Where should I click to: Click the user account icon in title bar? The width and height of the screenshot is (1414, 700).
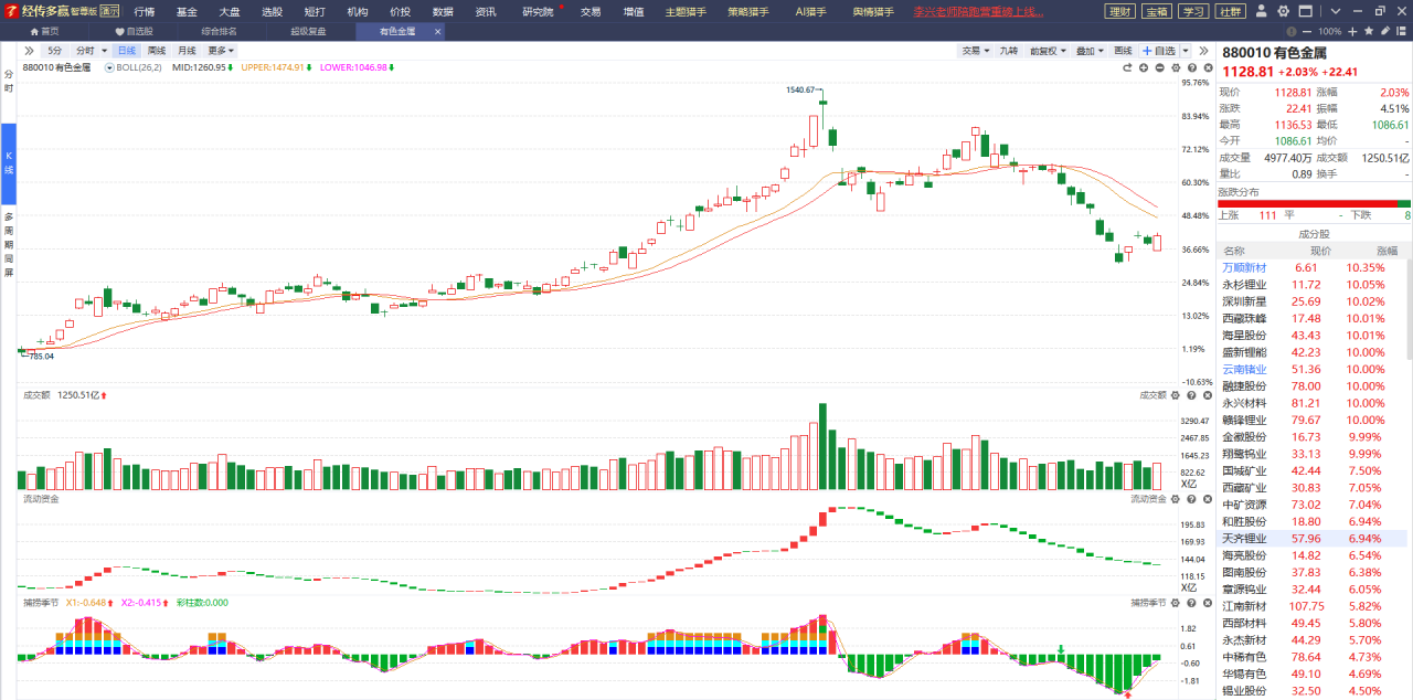coord(1258,11)
